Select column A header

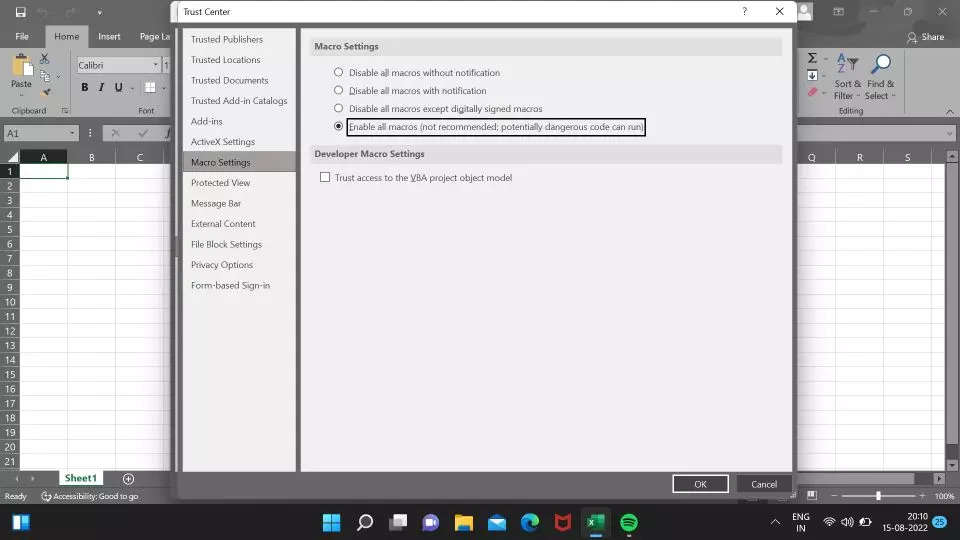pyautogui.click(x=43, y=157)
